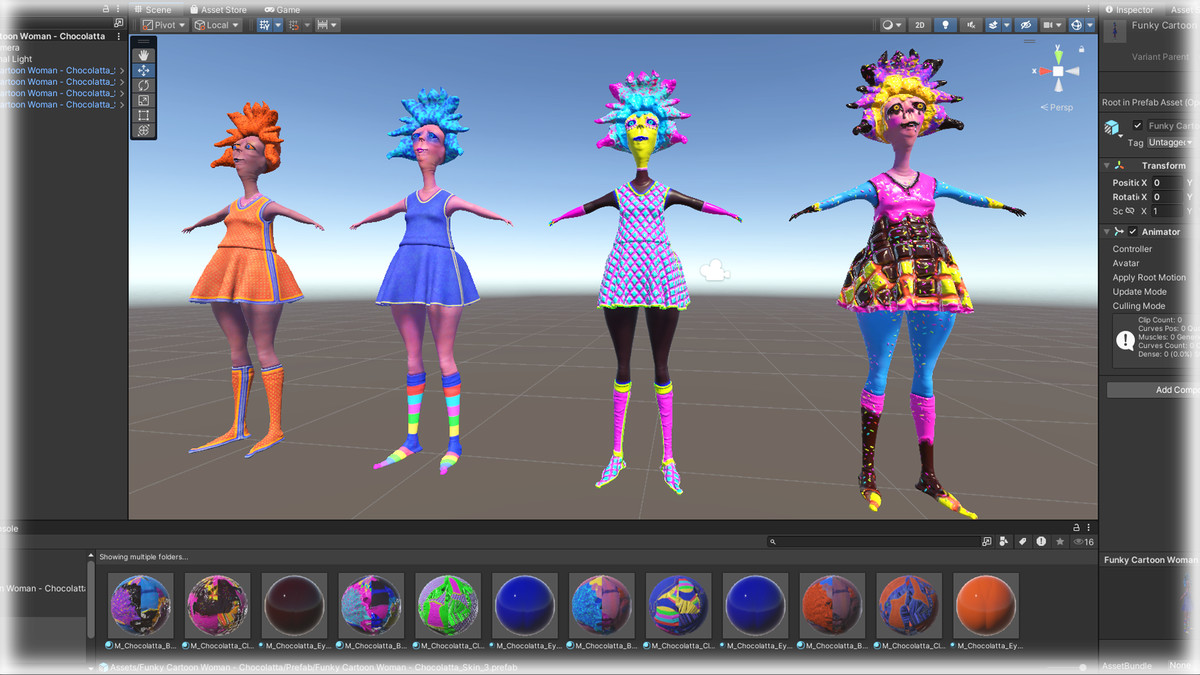This screenshot has width=1200, height=675.
Task: Select the Hand view tool
Action: [x=144, y=56]
